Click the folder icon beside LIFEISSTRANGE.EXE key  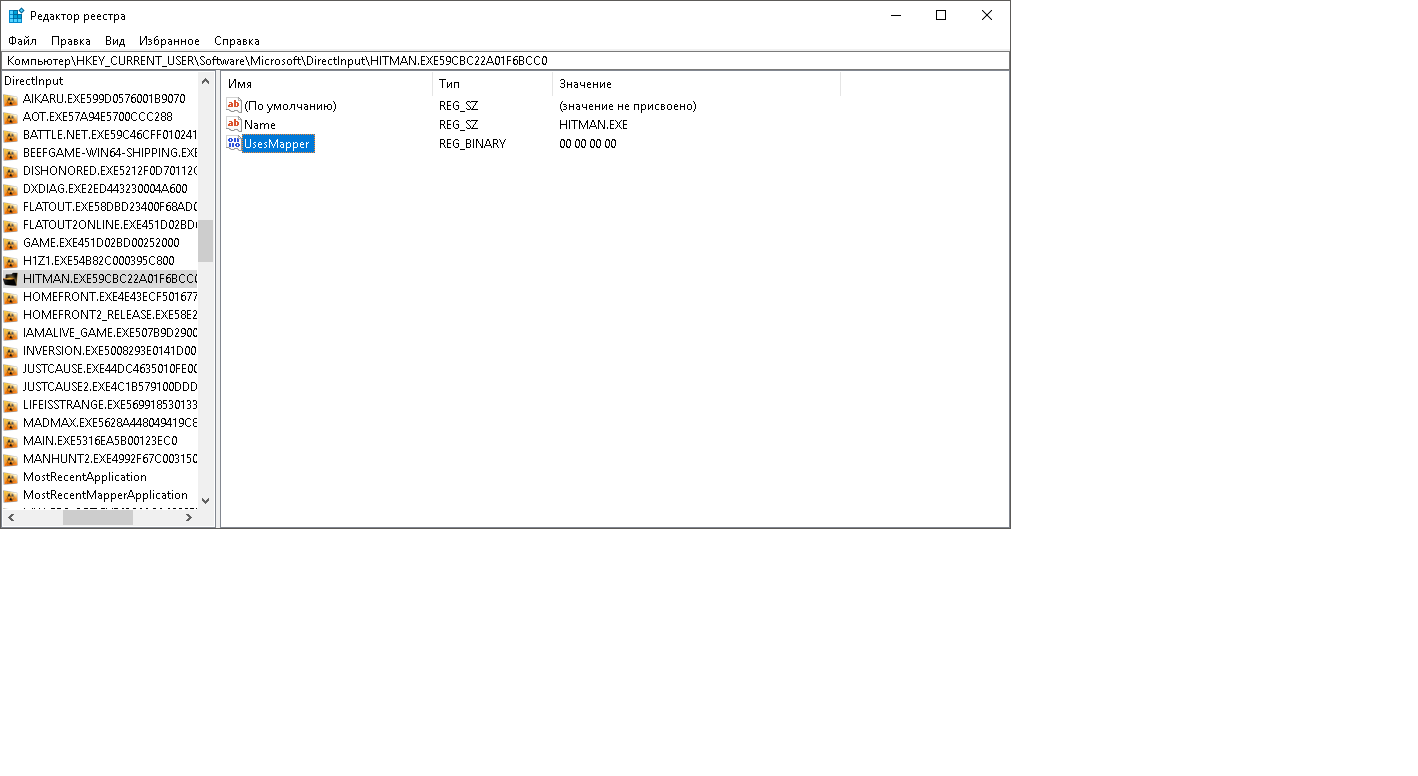[11, 405]
